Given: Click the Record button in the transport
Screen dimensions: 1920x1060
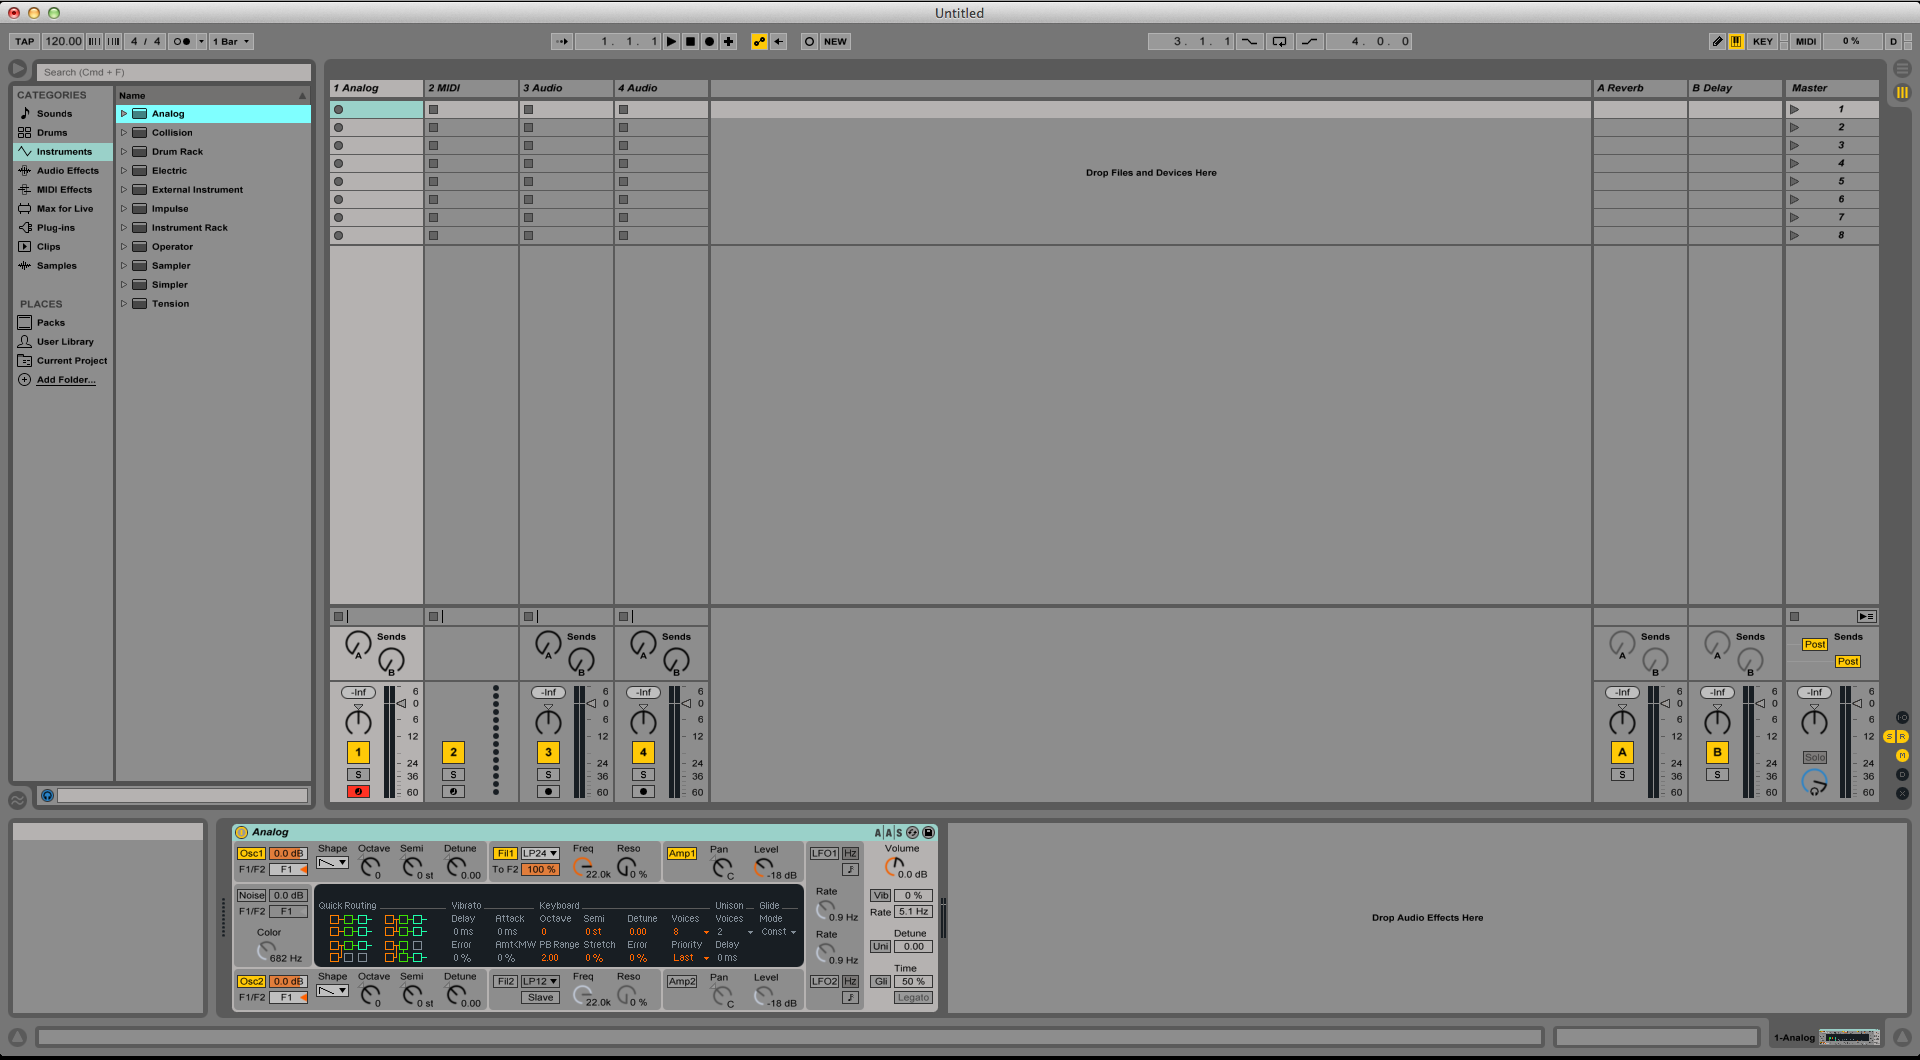Looking at the screenshot, I should click(x=709, y=41).
